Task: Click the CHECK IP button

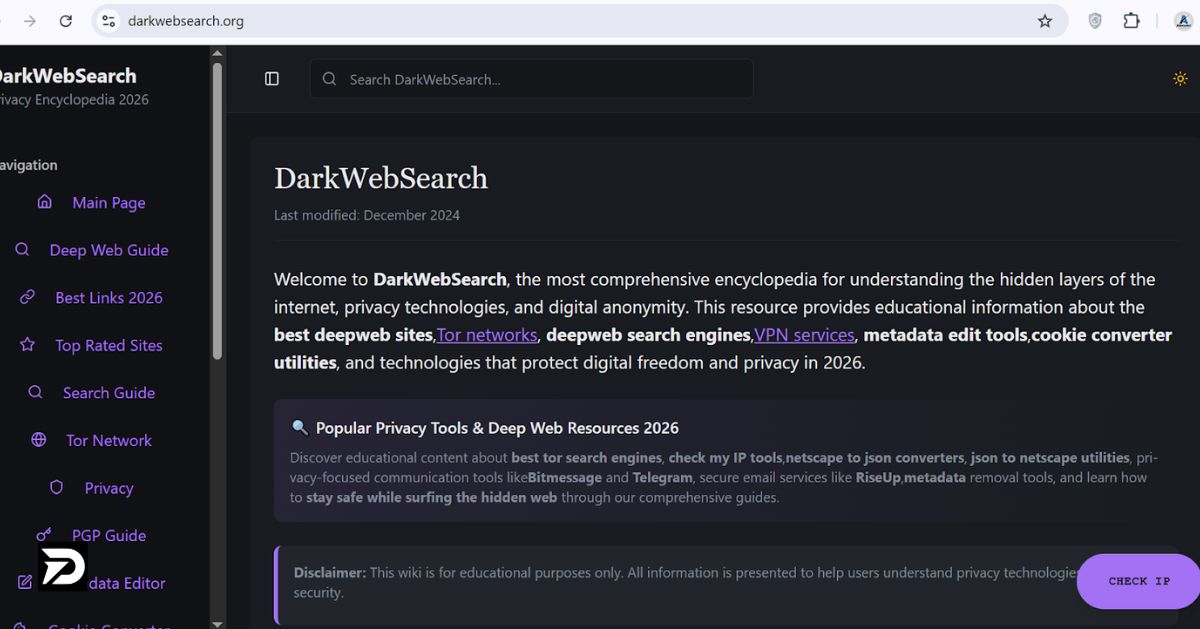Action: [x=1139, y=581]
